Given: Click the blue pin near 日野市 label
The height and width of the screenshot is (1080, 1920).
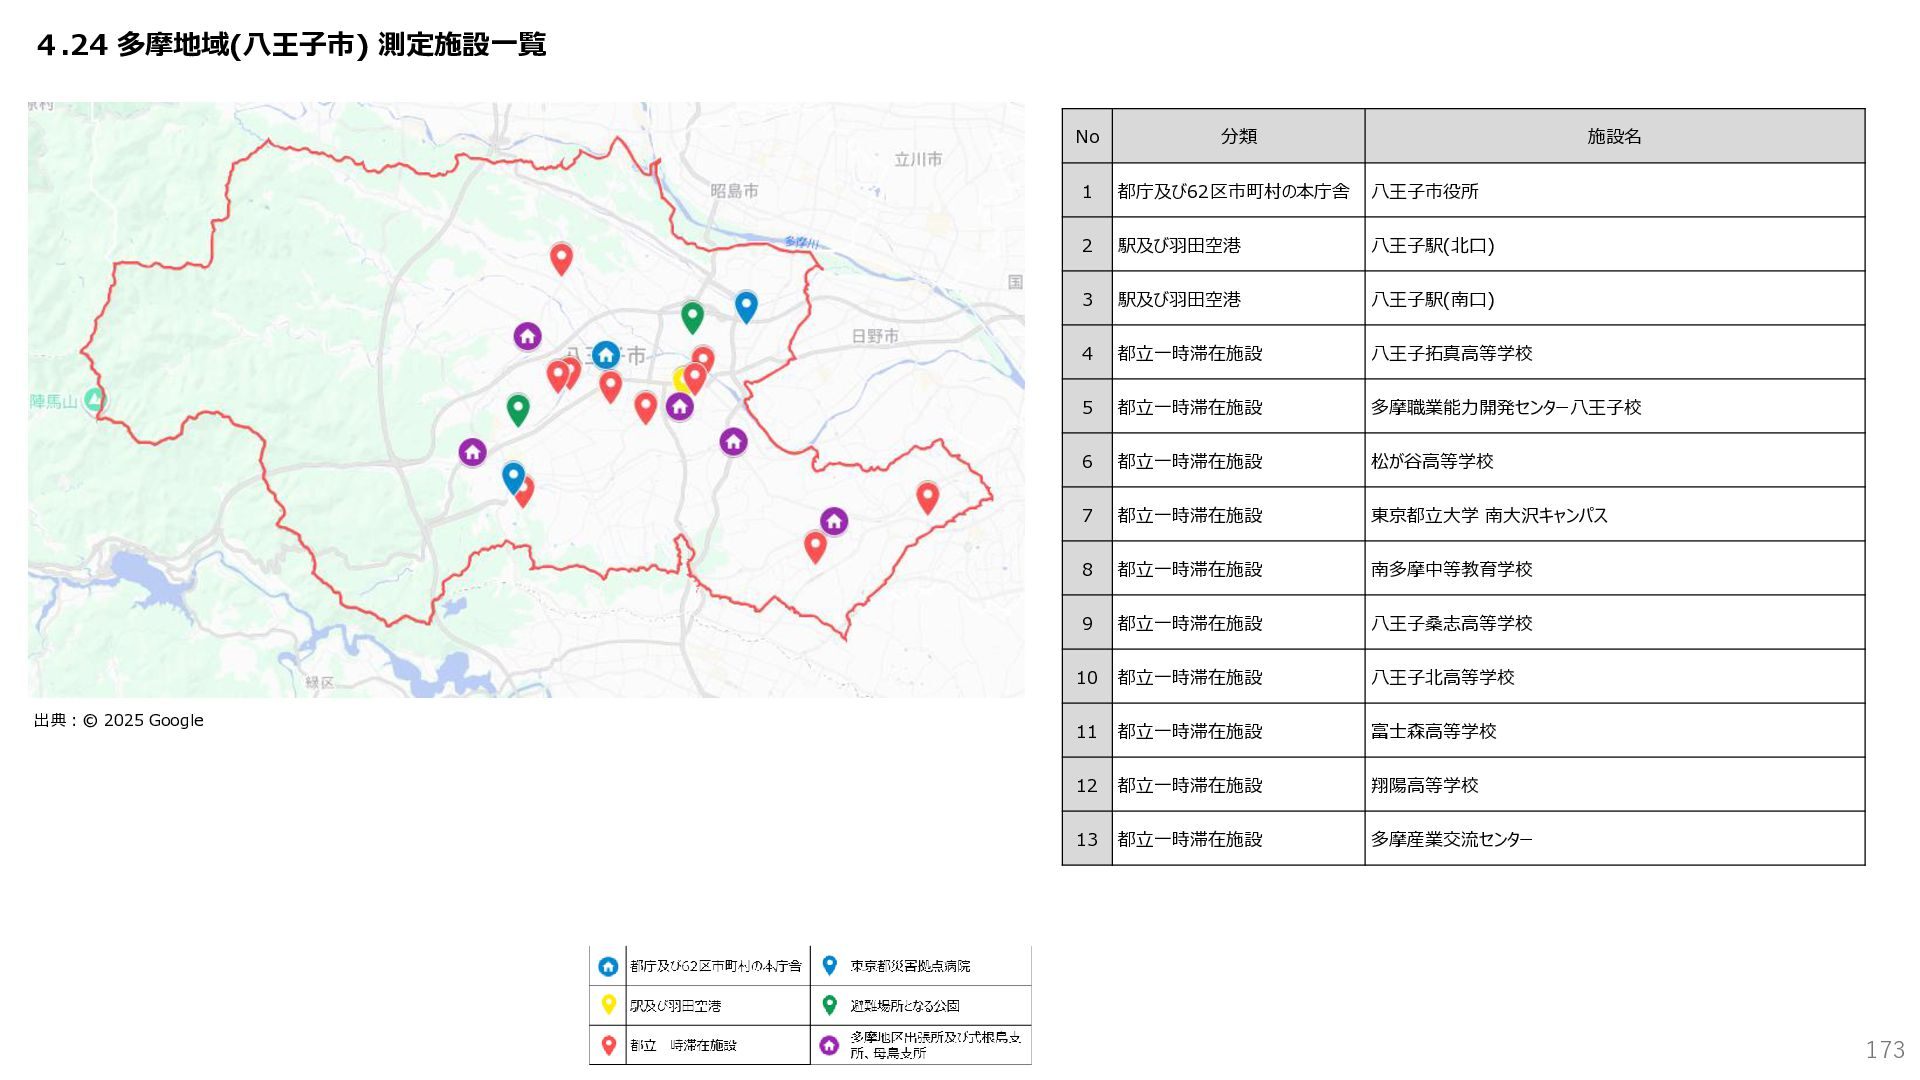Looking at the screenshot, I should (x=746, y=306).
